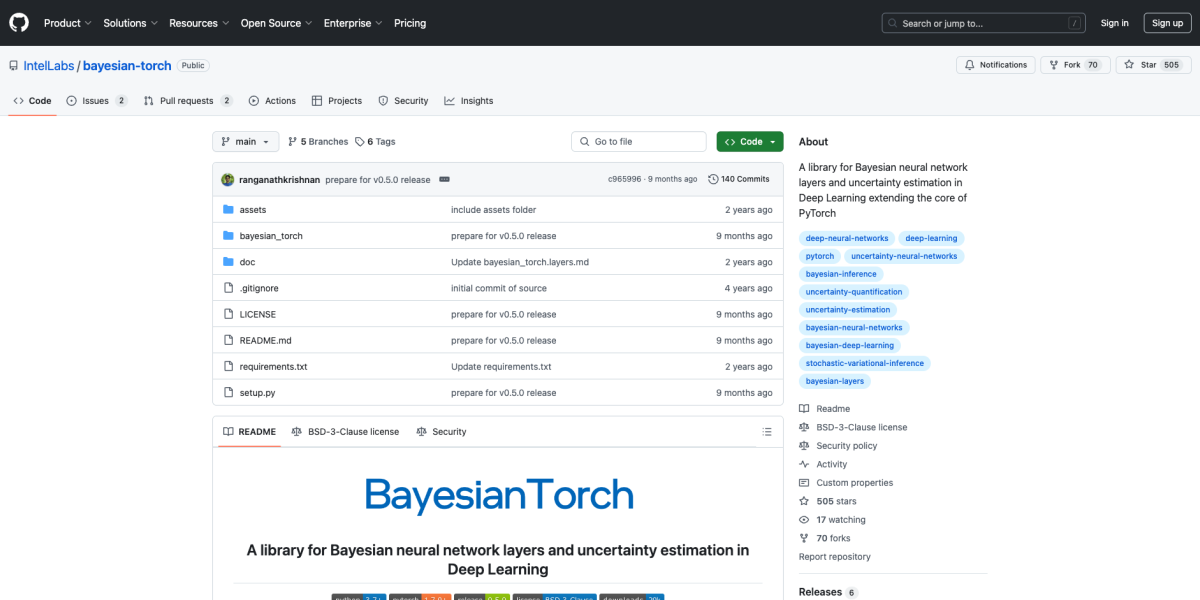Click the Go to file search field
The height and width of the screenshot is (600, 1200).
pyautogui.click(x=638, y=141)
